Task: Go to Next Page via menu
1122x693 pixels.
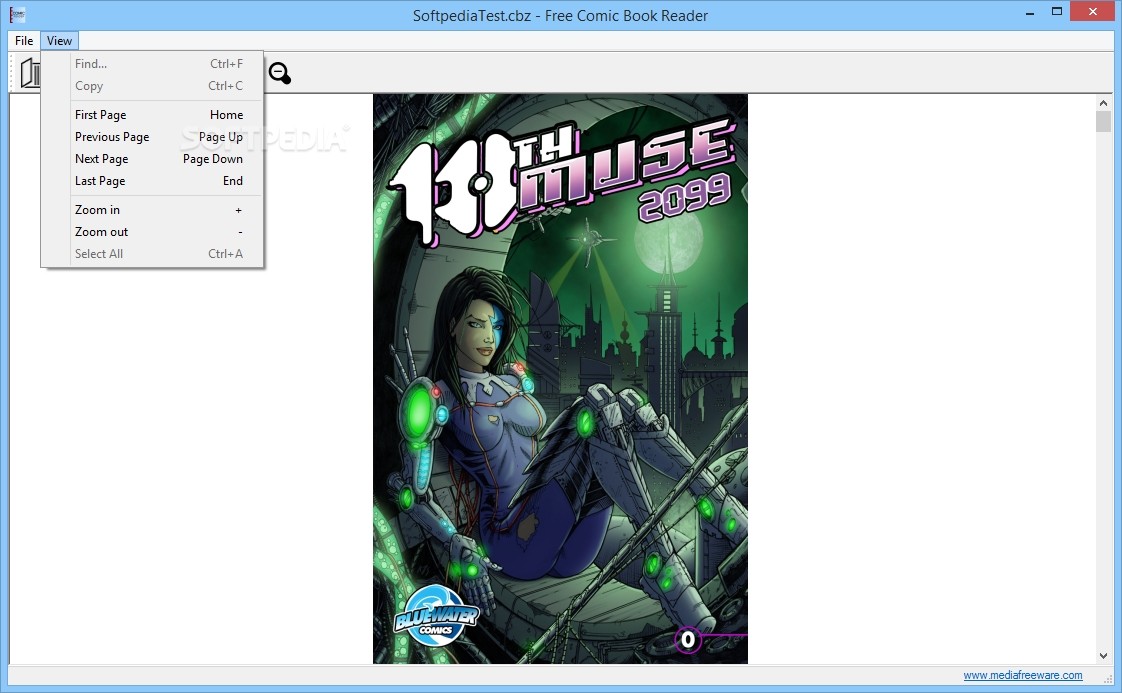Action: (x=152, y=159)
